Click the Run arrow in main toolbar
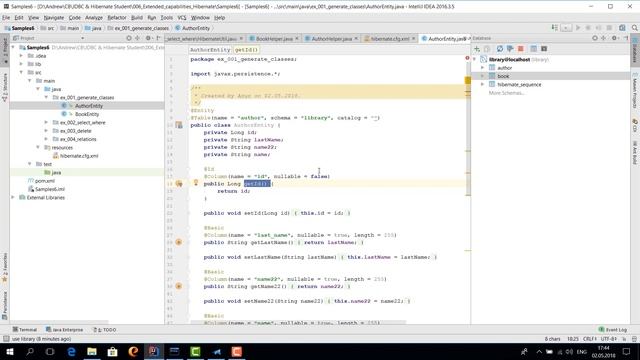 pos(578,28)
